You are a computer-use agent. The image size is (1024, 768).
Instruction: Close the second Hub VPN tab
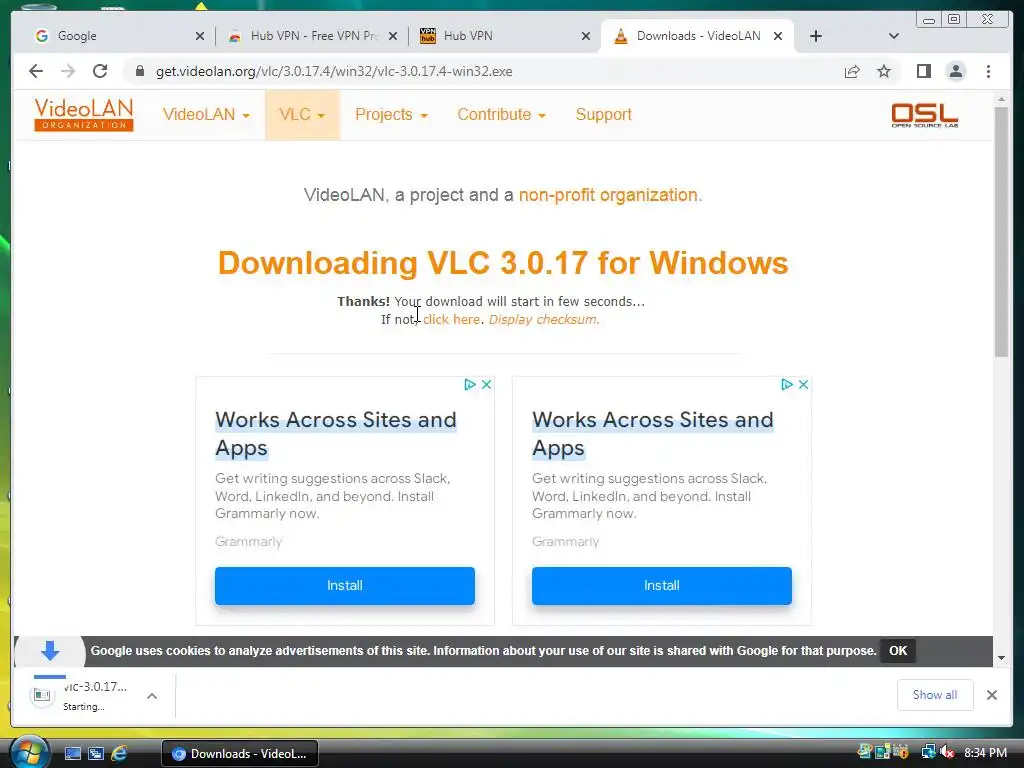coord(586,36)
